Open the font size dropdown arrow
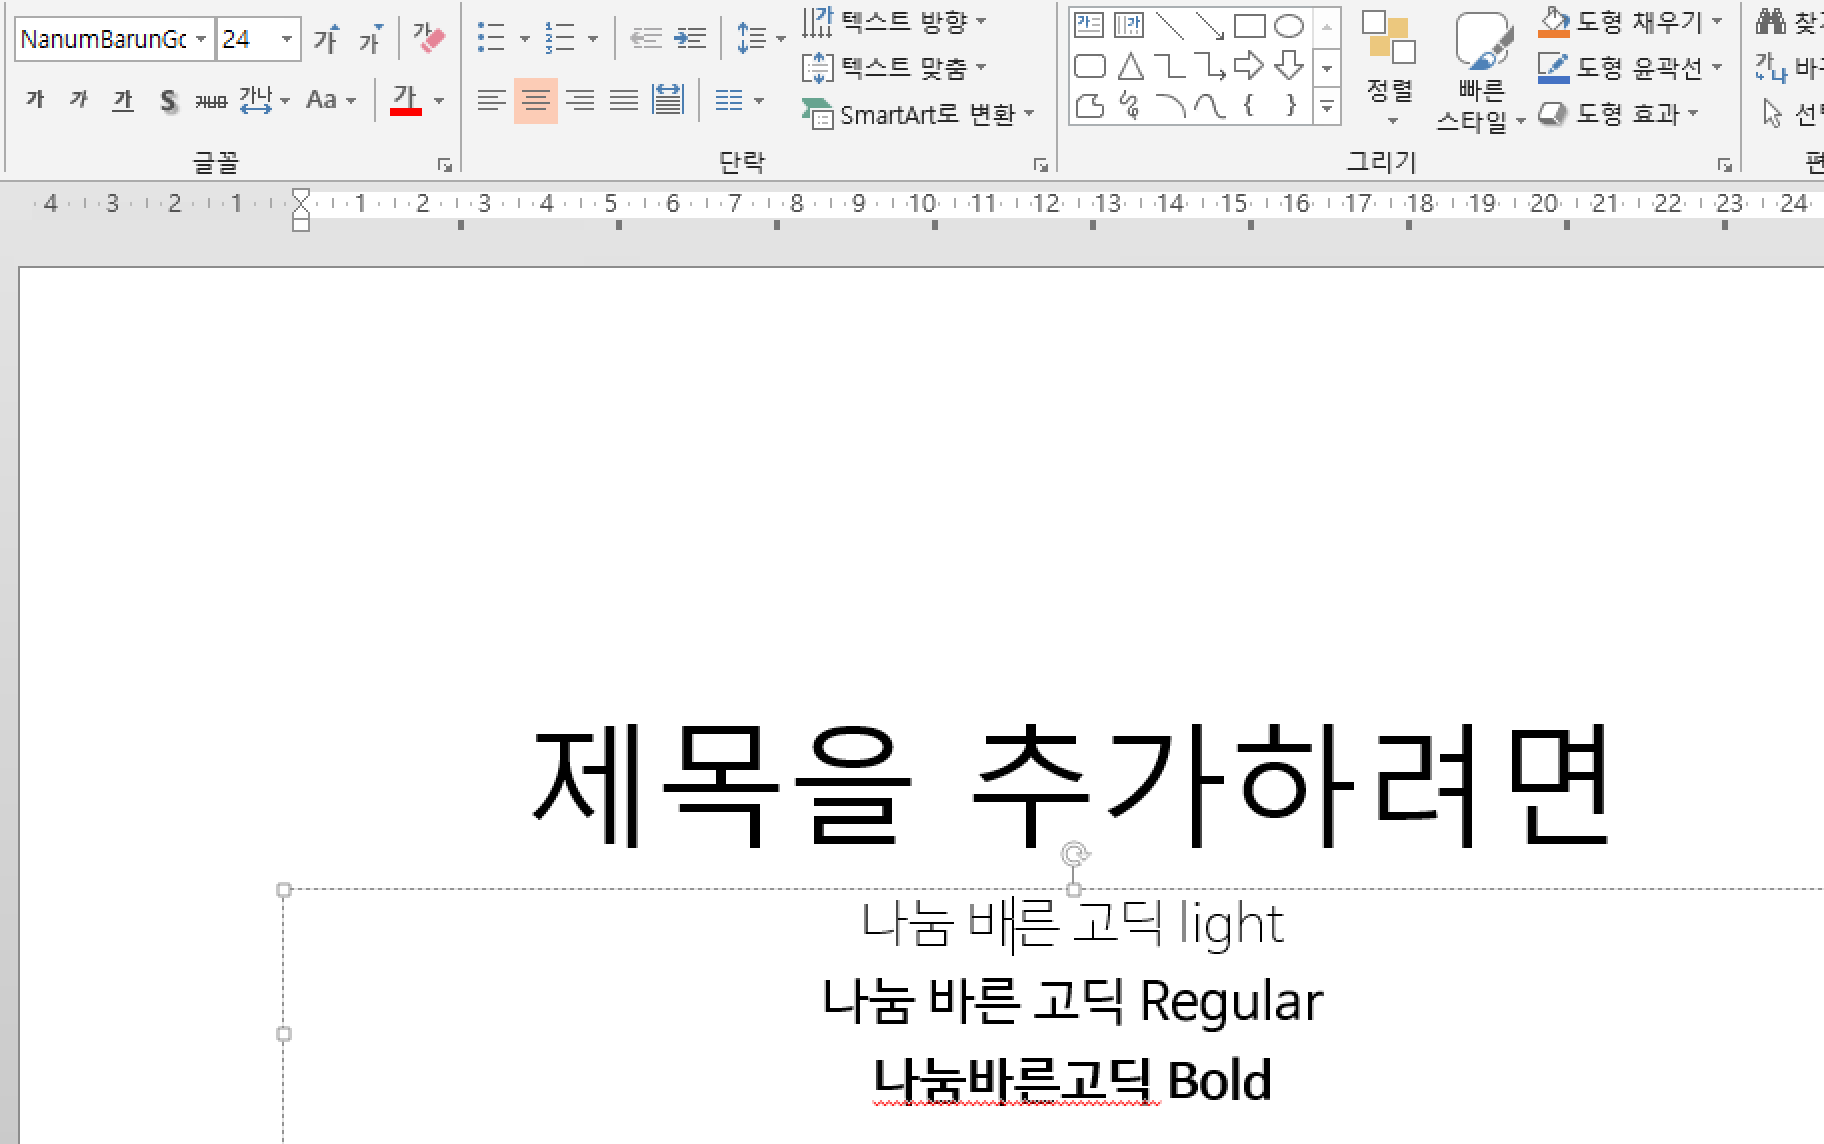Viewport: 1824px width, 1144px height. (x=287, y=39)
